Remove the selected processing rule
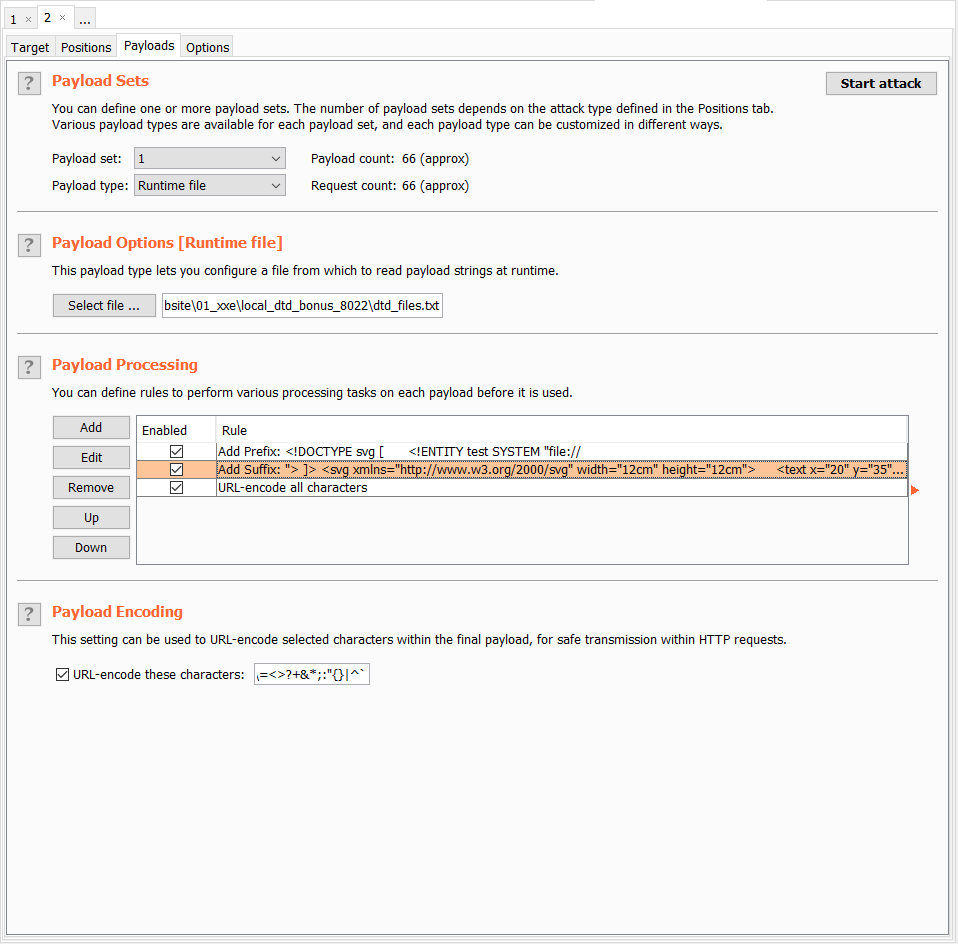This screenshot has height=944, width=958. [91, 488]
